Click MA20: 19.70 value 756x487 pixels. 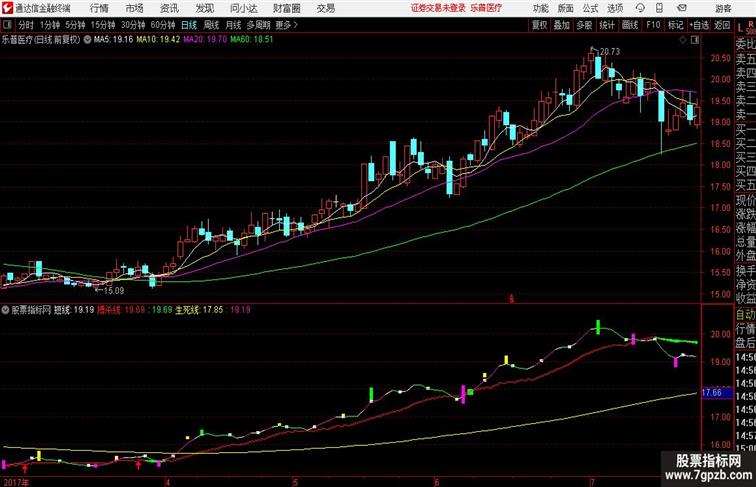tap(205, 40)
